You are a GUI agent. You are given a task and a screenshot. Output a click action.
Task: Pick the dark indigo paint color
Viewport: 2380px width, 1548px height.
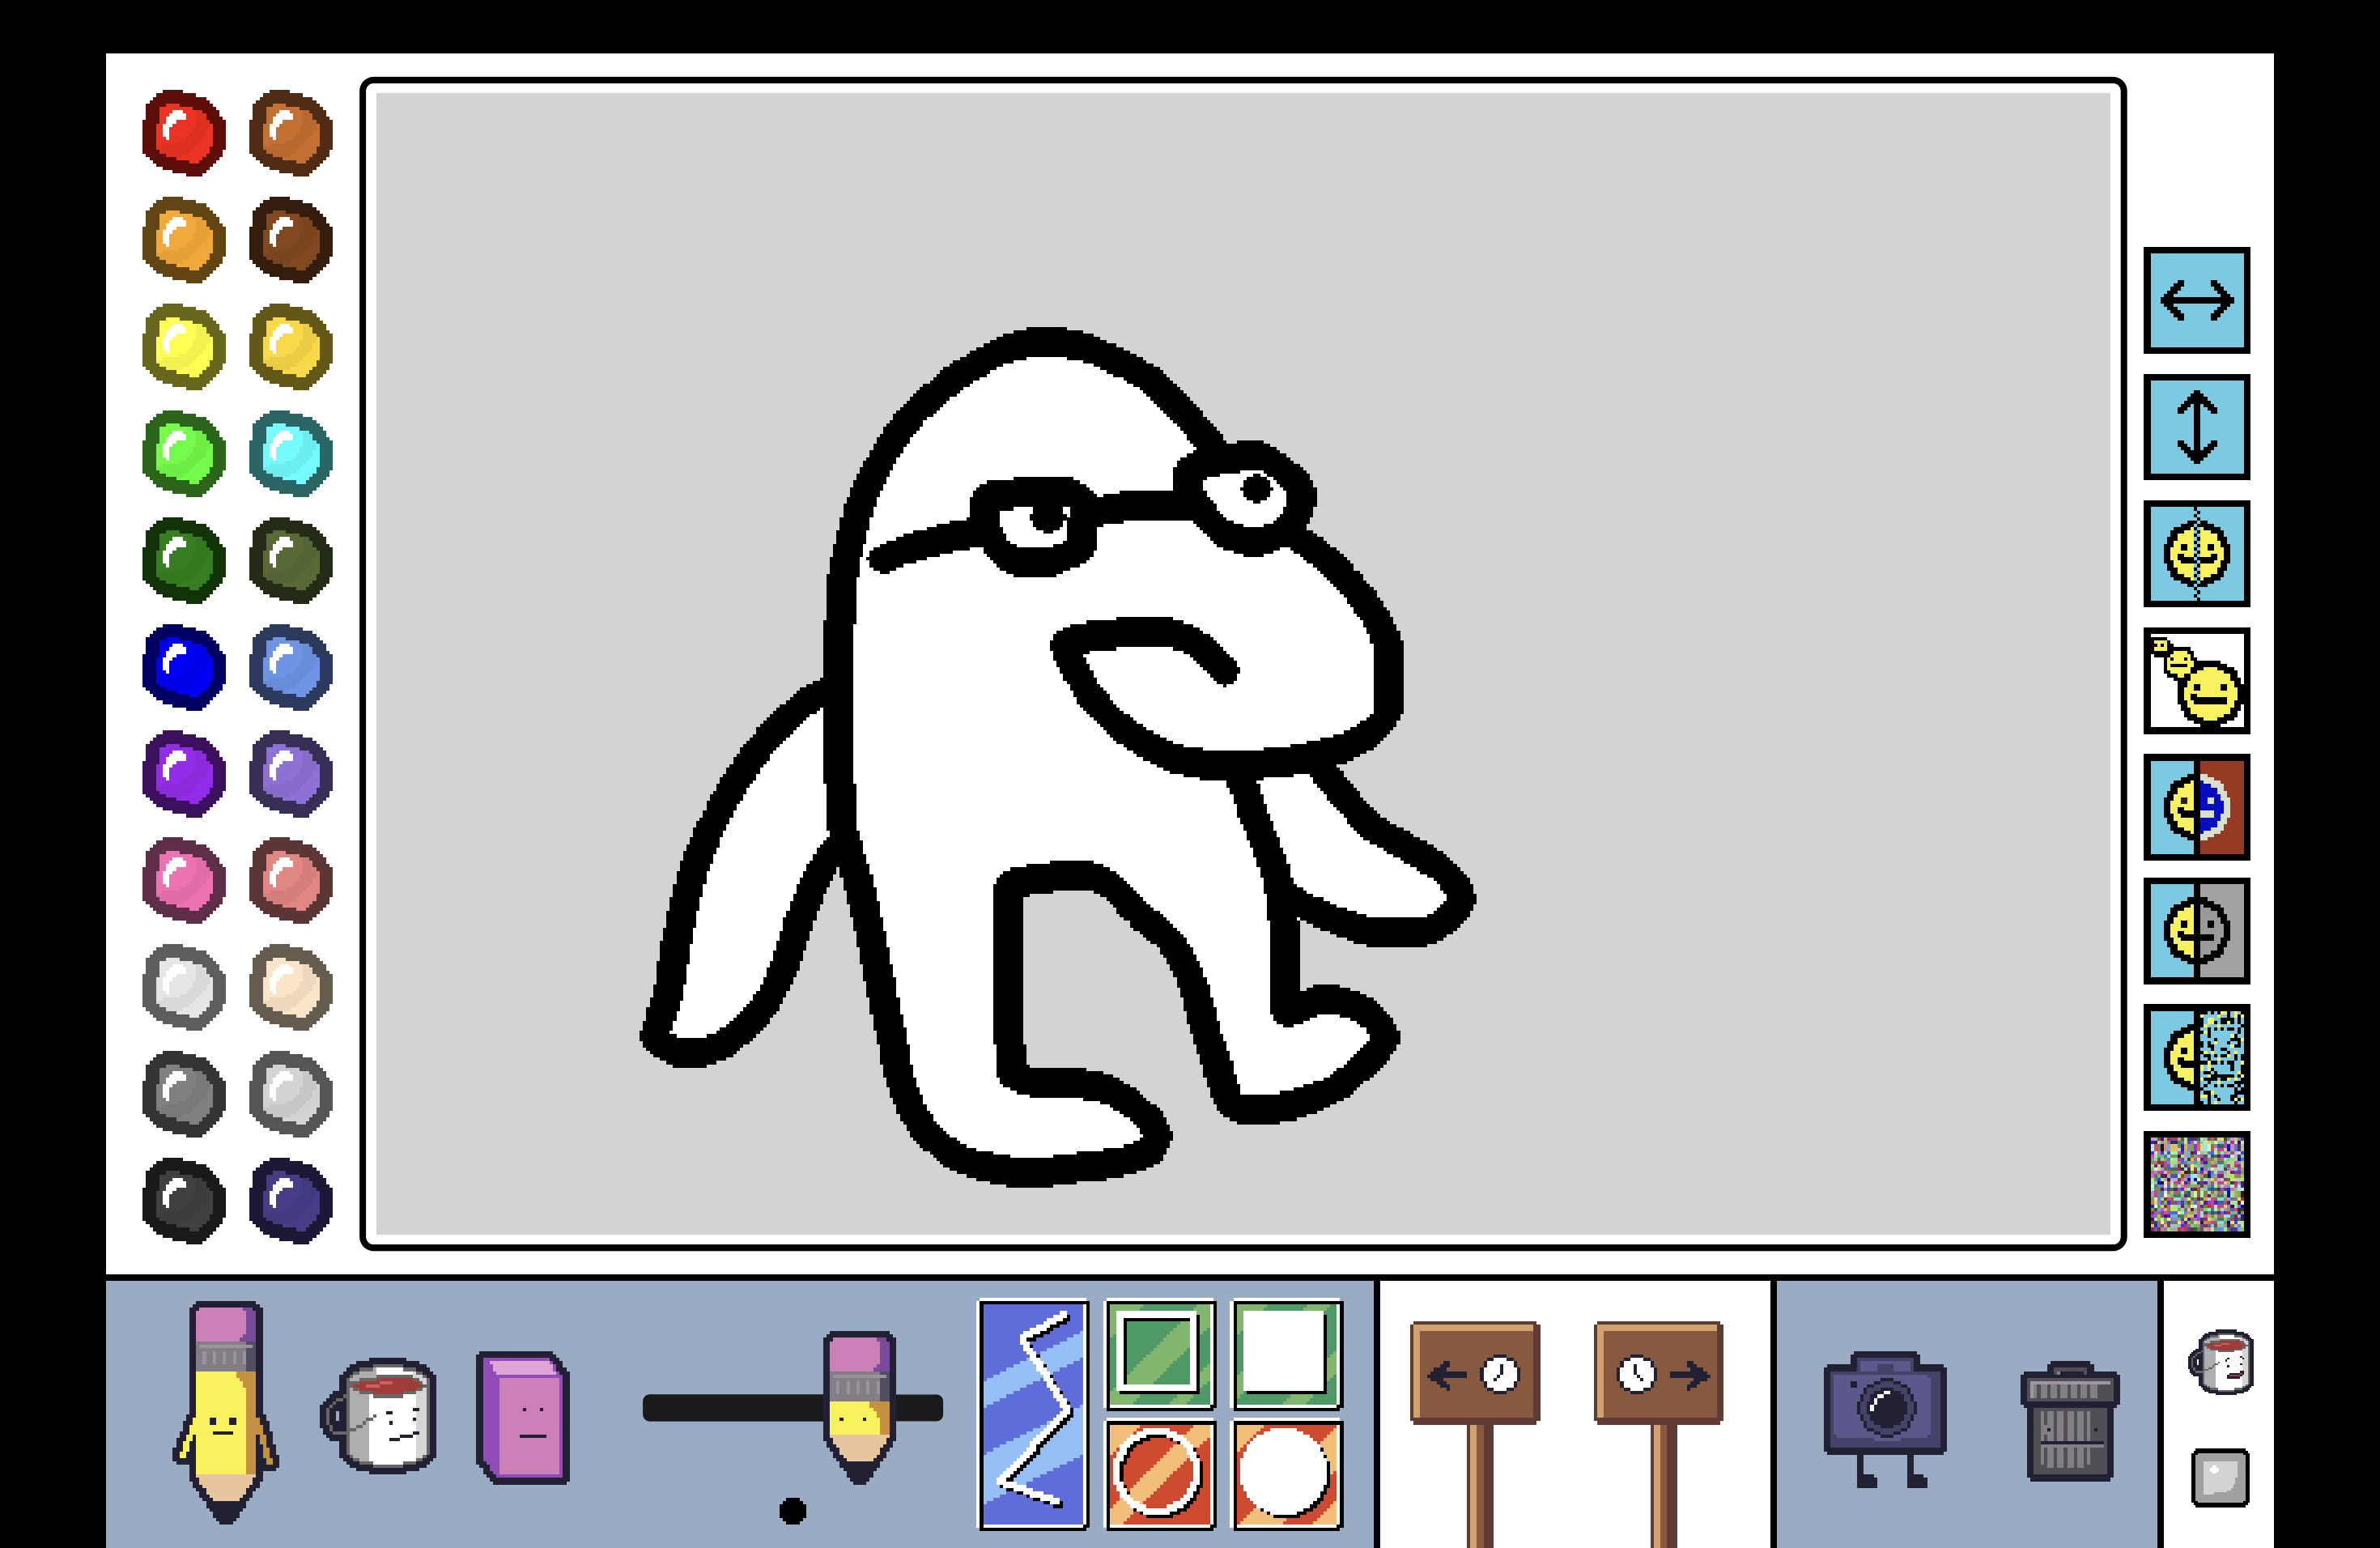click(290, 1201)
